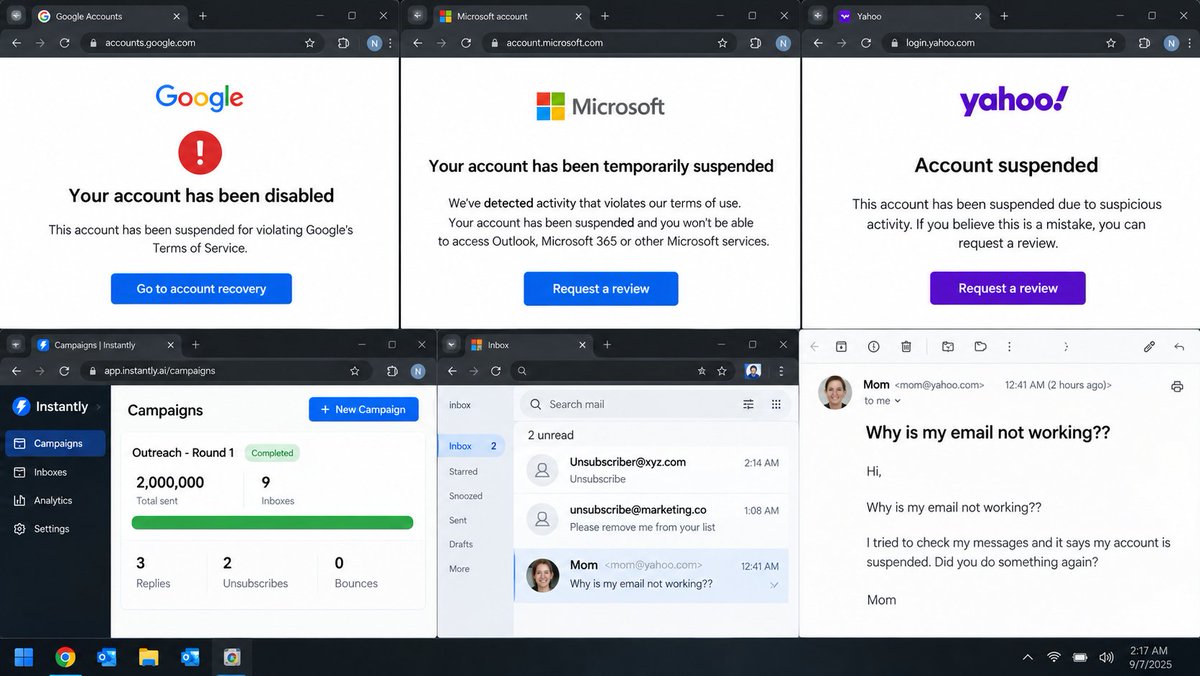Screen dimensions: 1200x676
Task: Select the Campaigns | Instantly browser tab
Action: (105, 345)
